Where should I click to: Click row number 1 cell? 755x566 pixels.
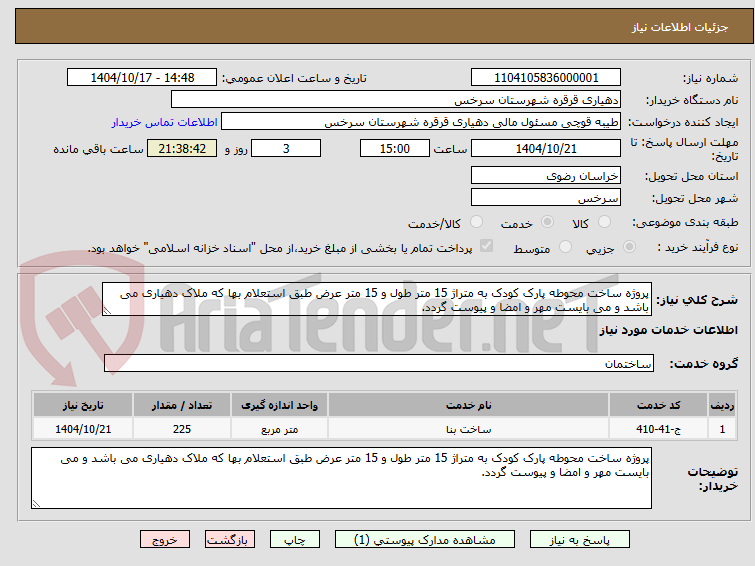(x=722, y=429)
